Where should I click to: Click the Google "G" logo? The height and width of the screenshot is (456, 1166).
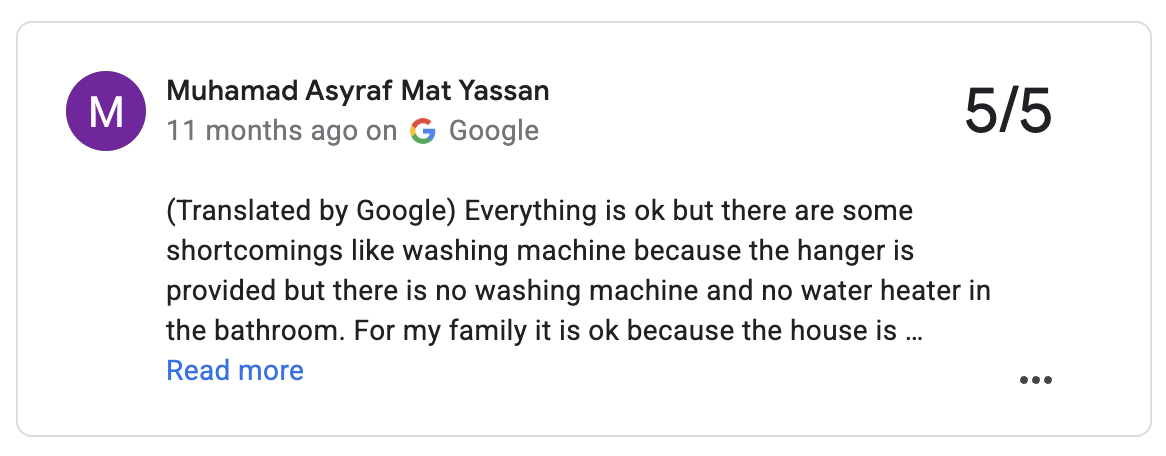coord(423,131)
